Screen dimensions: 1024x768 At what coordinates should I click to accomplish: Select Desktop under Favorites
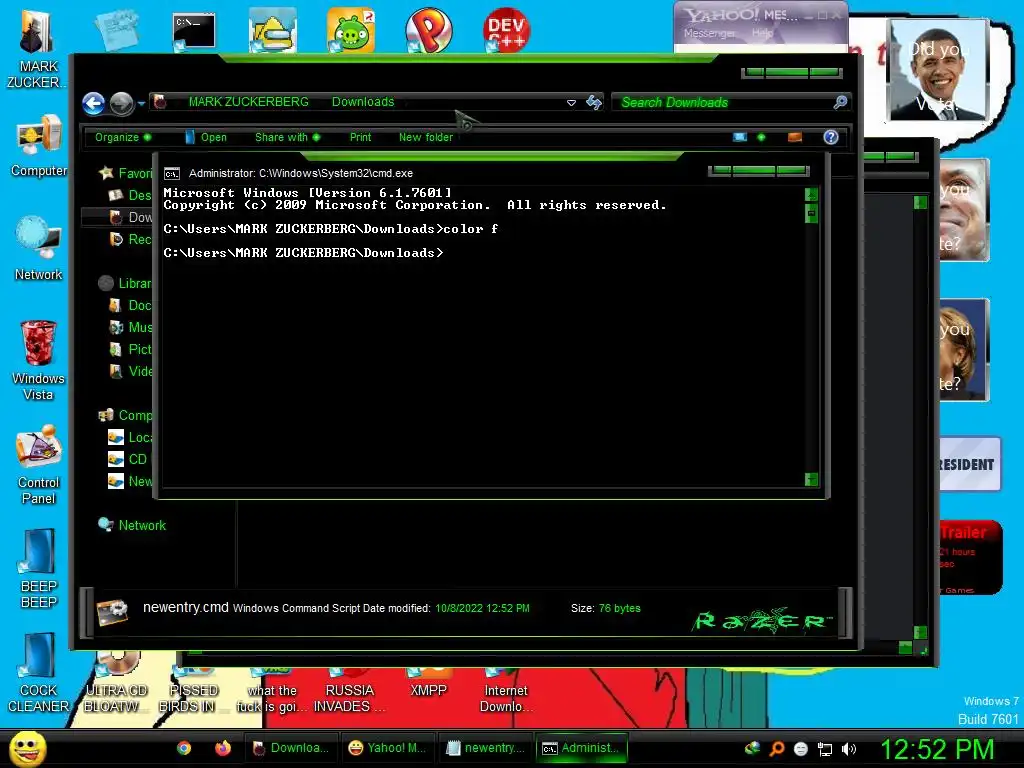[x=130, y=195]
